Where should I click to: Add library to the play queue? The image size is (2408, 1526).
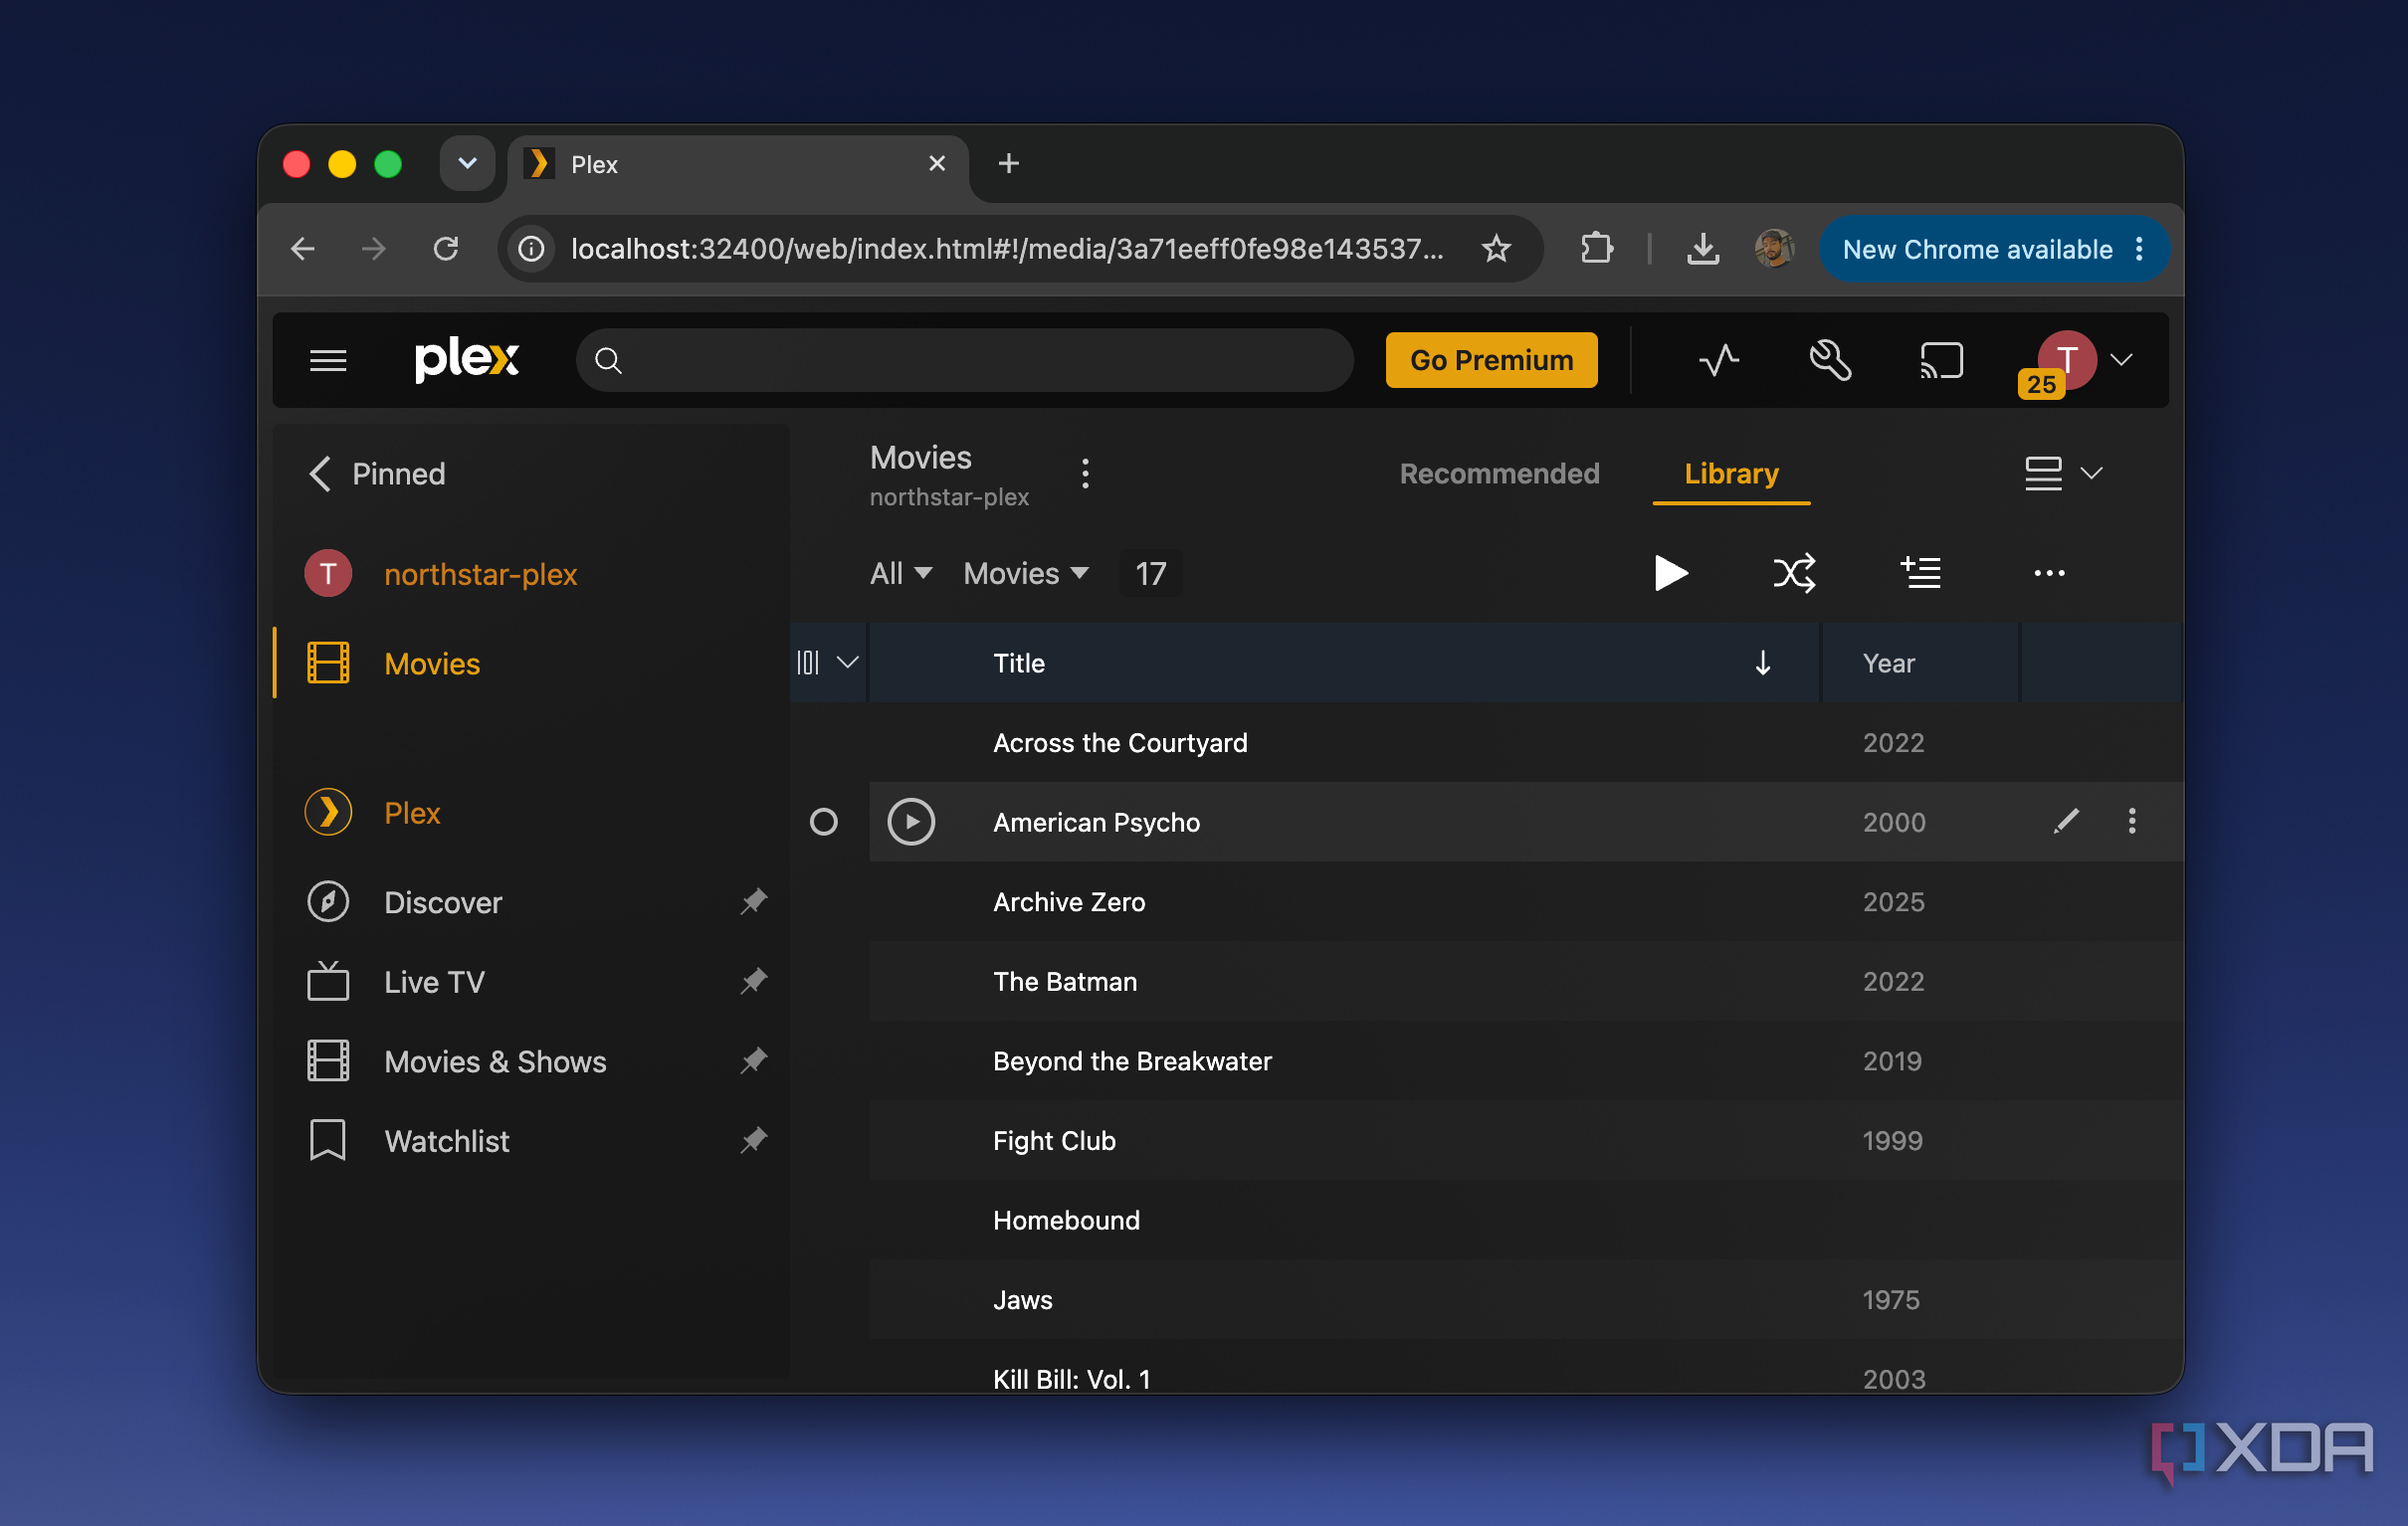(1919, 573)
